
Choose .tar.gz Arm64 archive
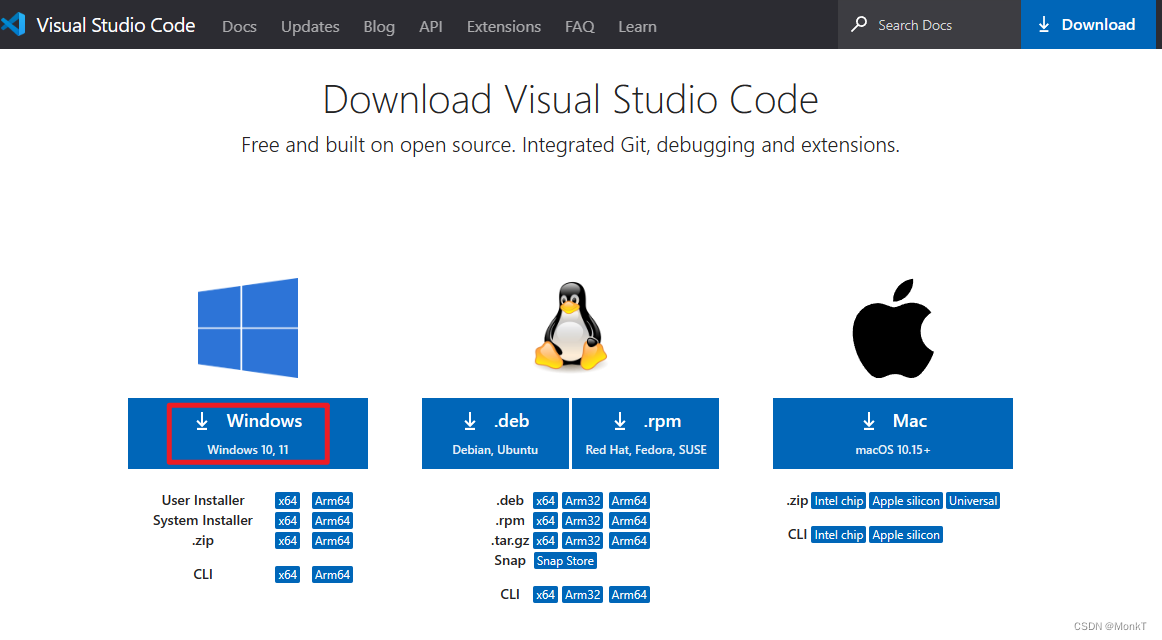click(629, 541)
